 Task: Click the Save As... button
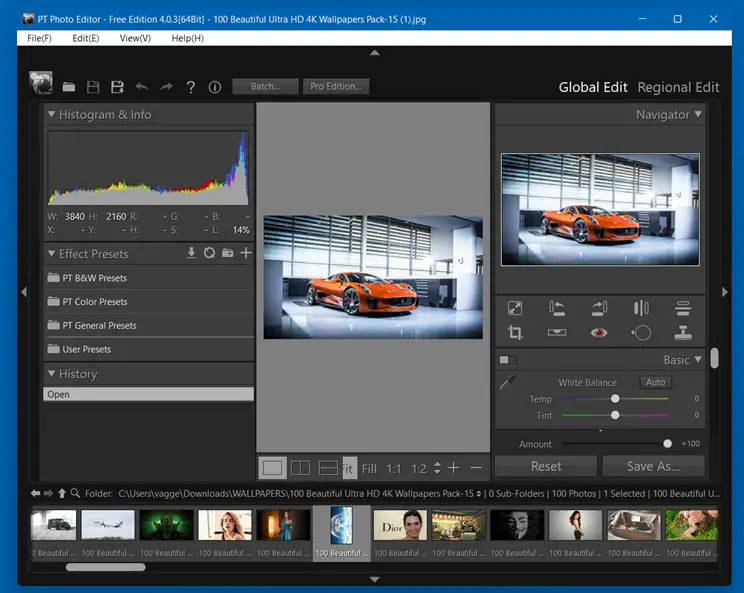pyautogui.click(x=653, y=466)
